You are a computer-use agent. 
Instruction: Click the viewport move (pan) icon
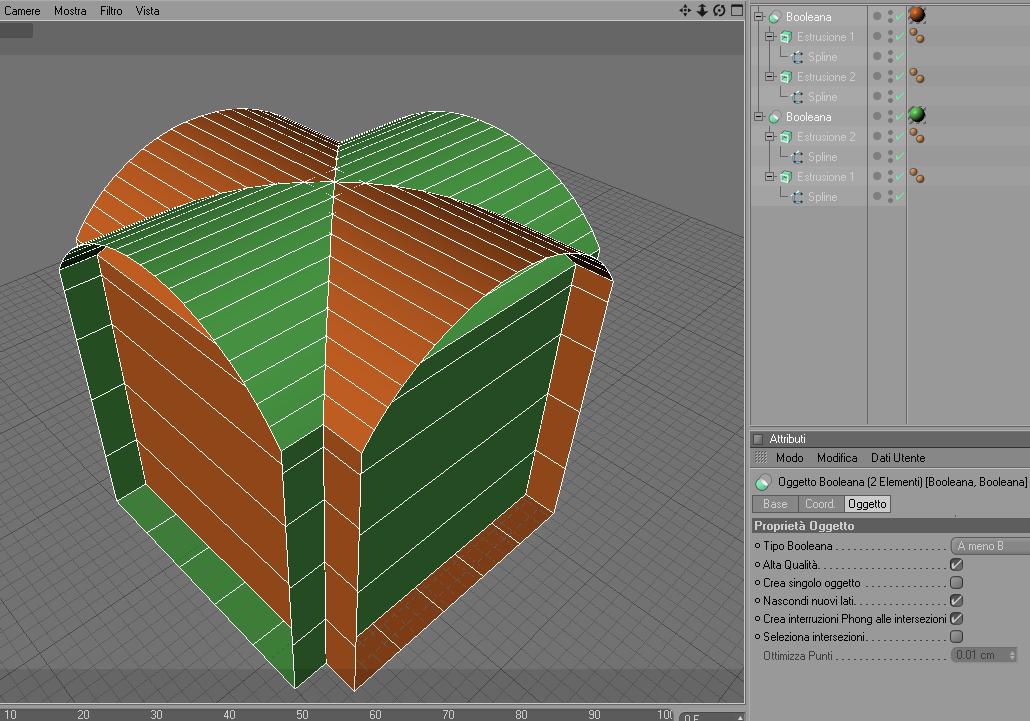pos(685,11)
